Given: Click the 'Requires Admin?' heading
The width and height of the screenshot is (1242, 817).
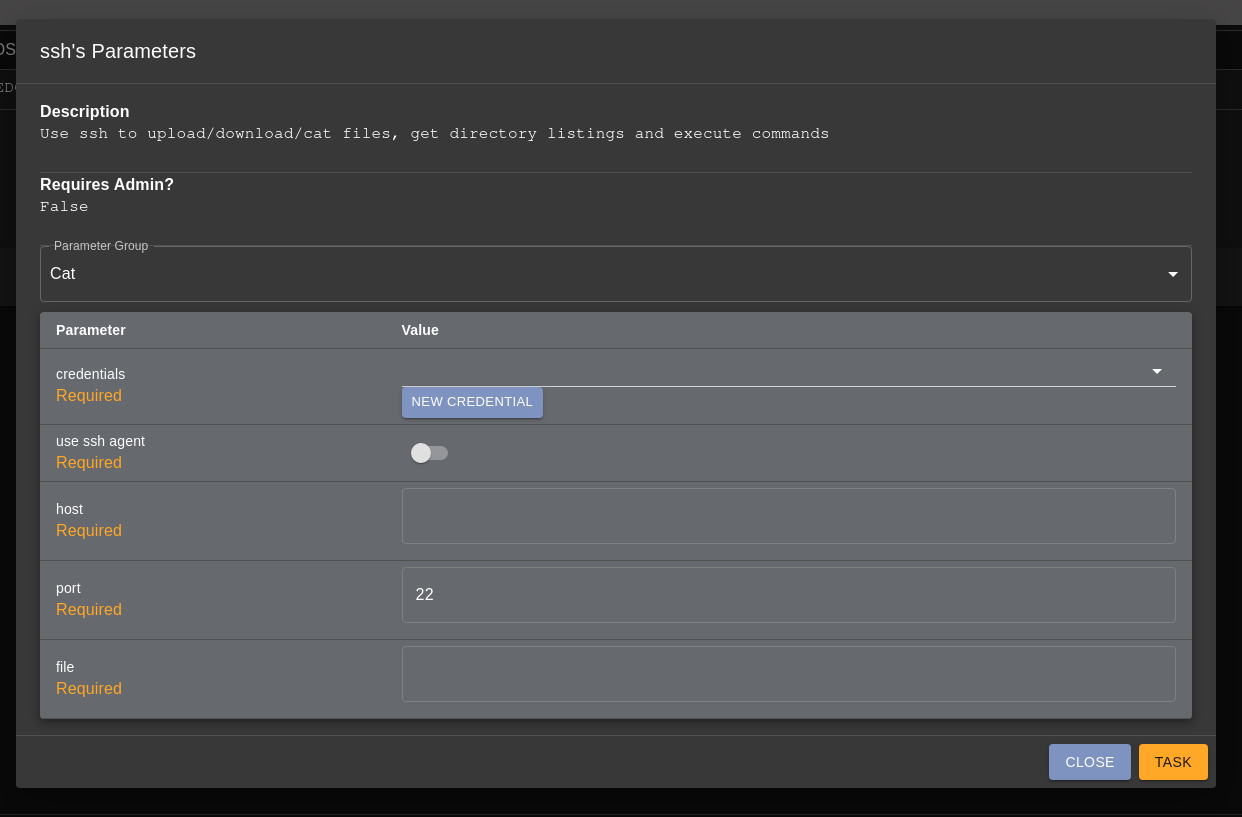Looking at the screenshot, I should click(x=107, y=184).
